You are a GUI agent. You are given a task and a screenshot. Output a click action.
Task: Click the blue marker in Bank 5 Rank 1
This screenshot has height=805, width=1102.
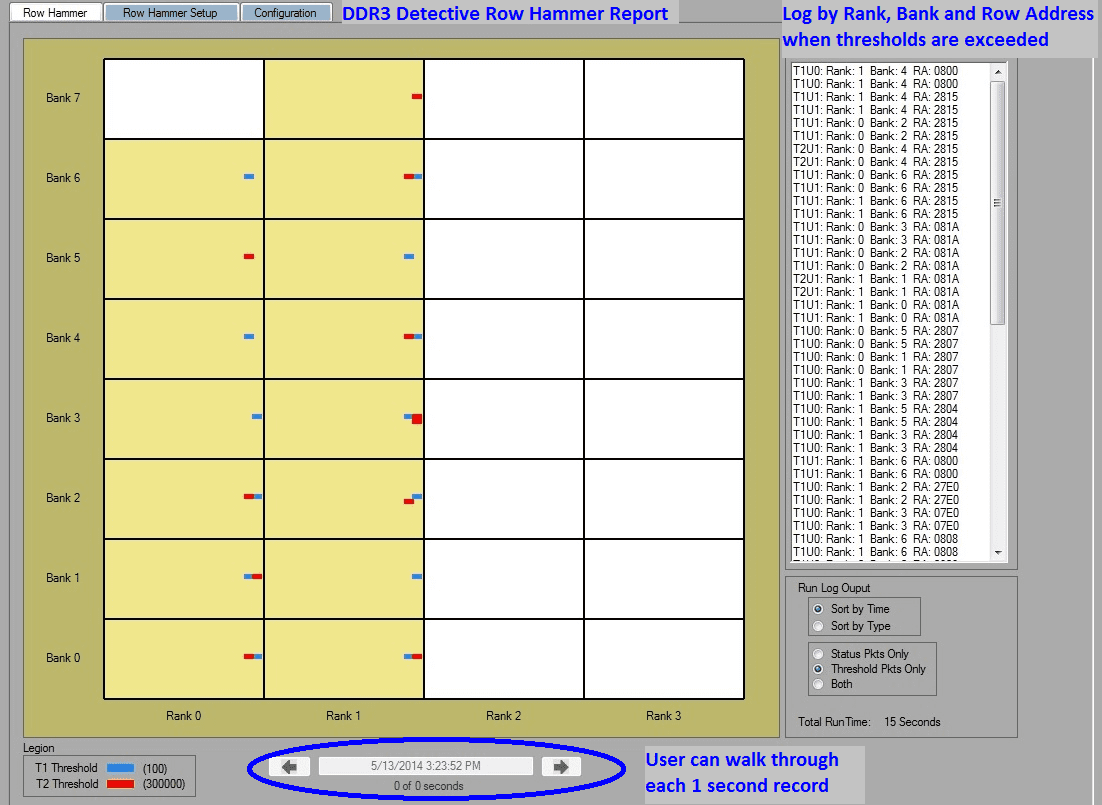coord(409,257)
